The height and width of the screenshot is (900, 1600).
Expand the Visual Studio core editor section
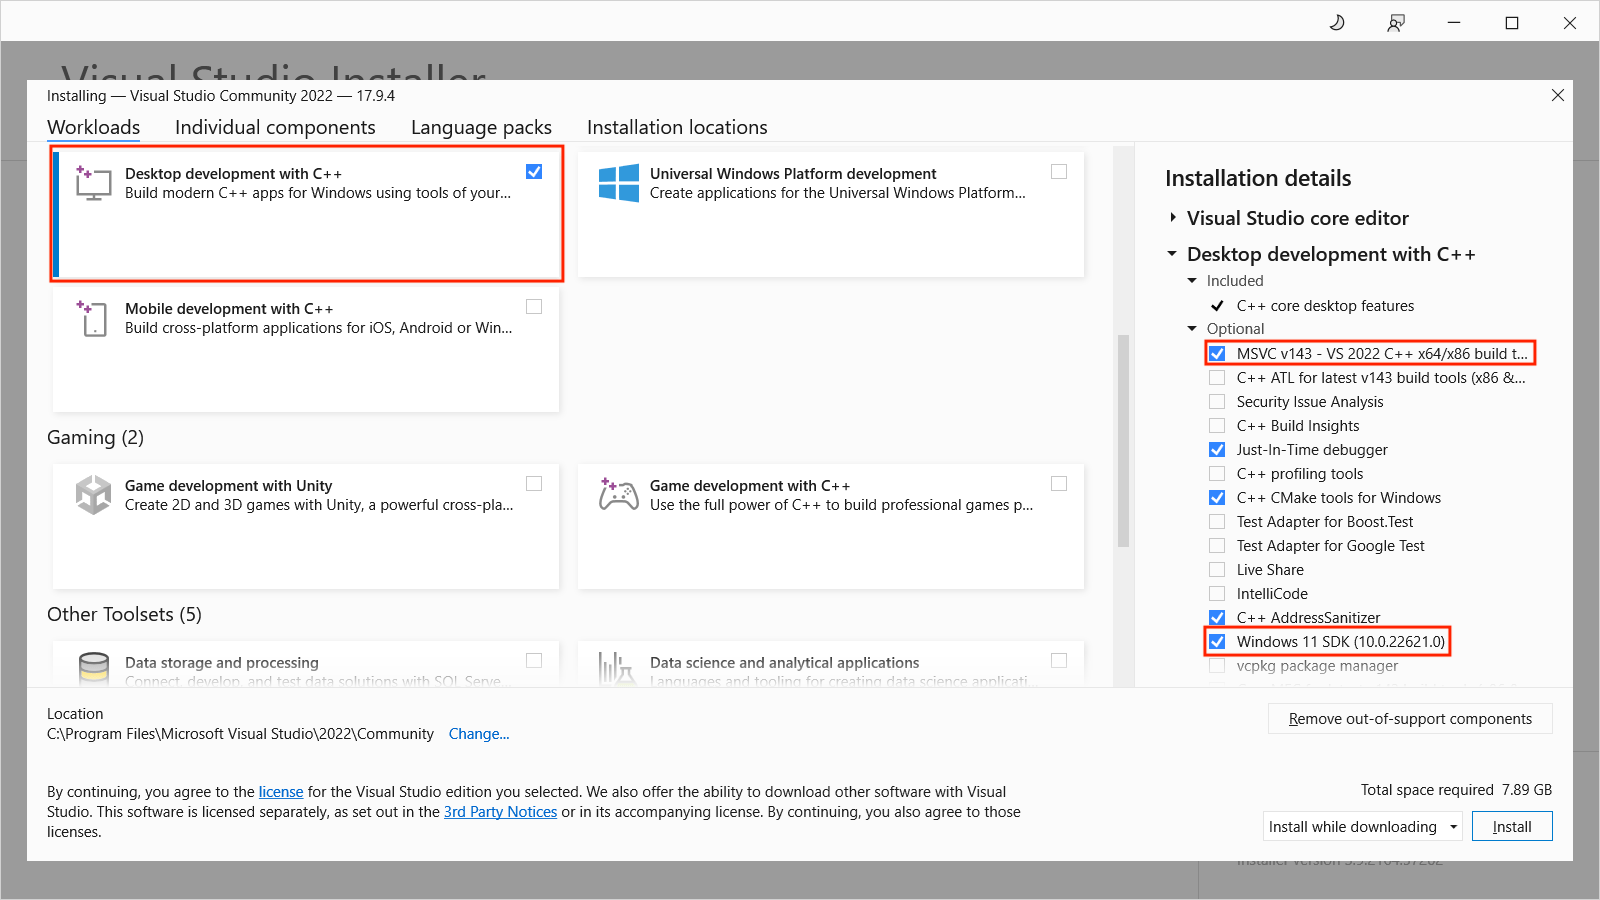pos(1172,218)
